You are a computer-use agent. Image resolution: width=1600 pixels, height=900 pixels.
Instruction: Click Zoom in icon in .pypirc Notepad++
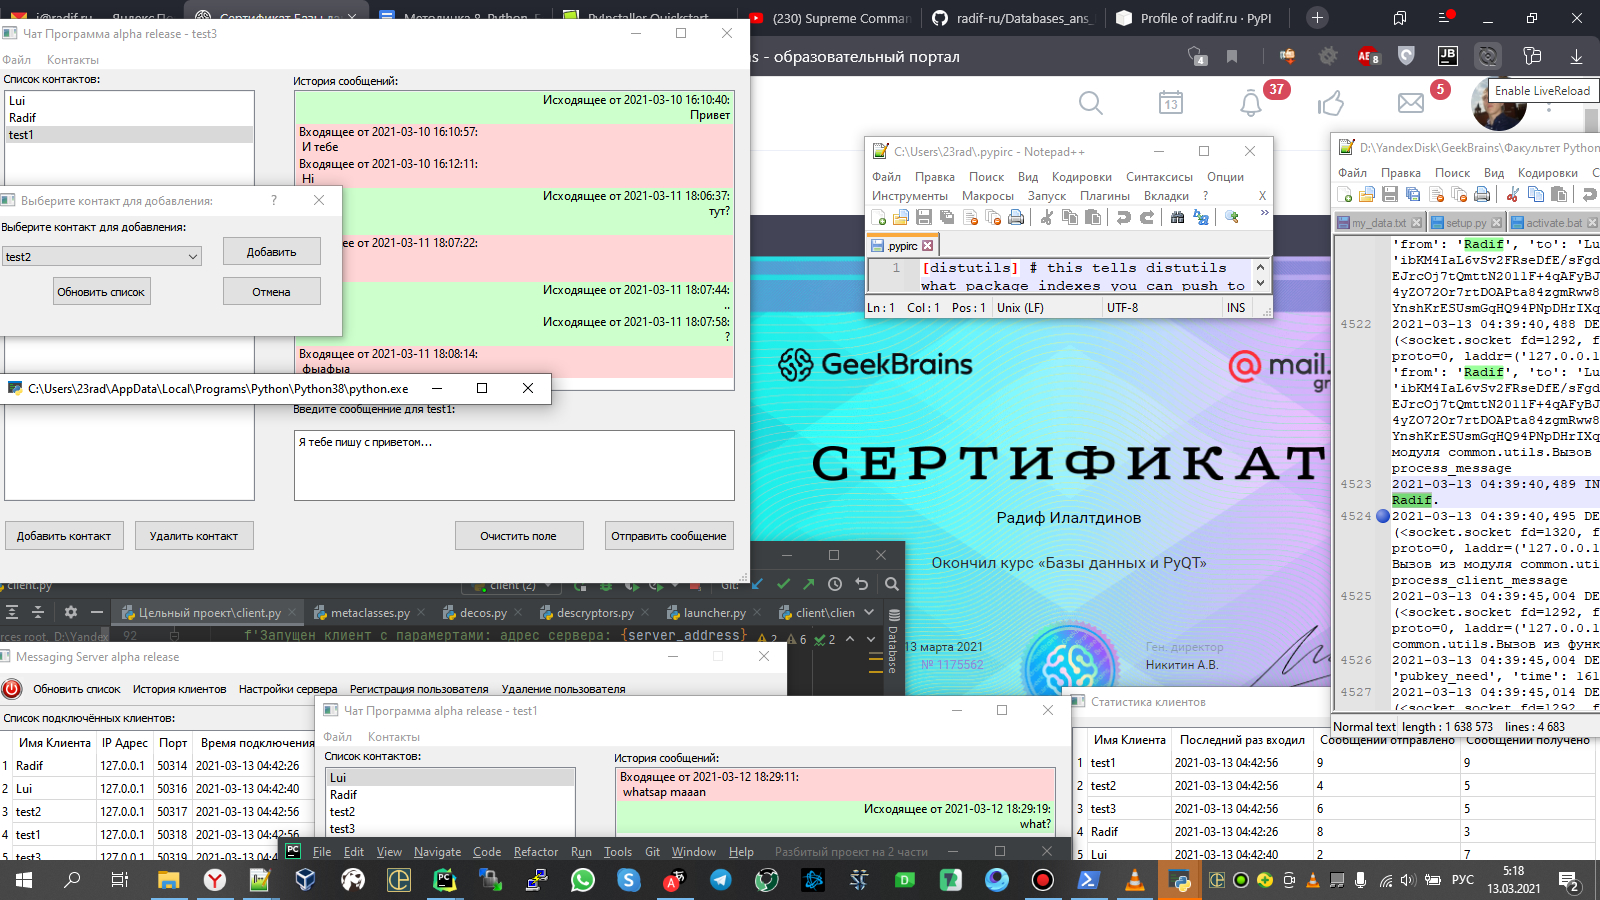[1232, 217]
